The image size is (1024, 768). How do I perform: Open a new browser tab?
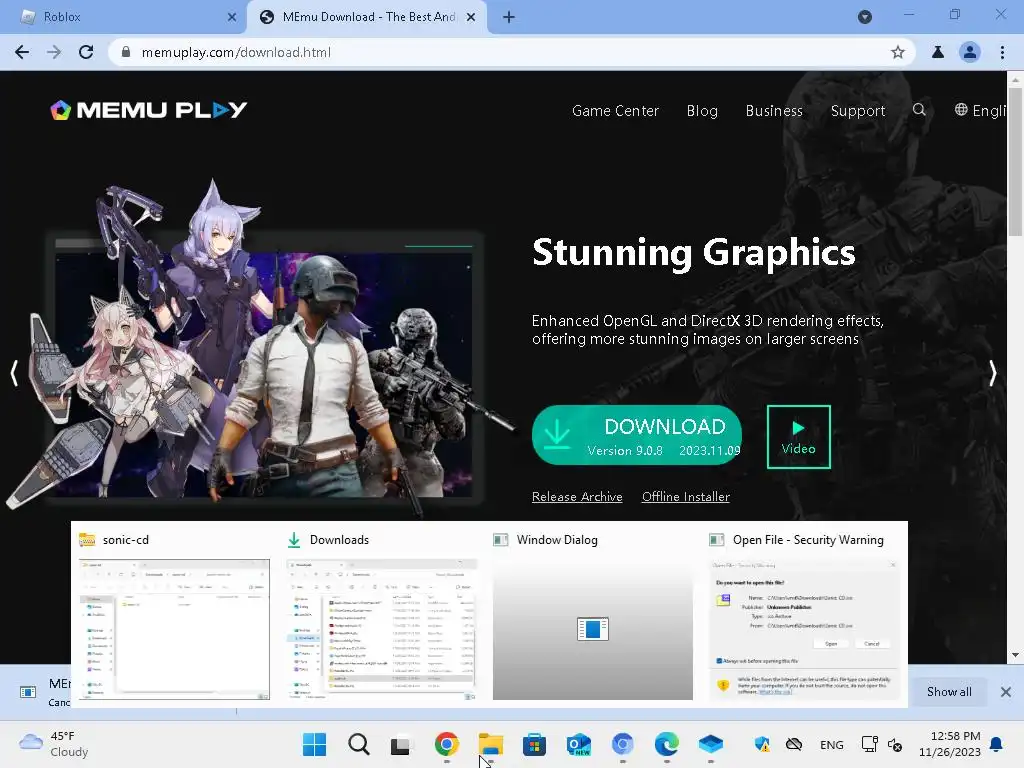pos(509,17)
